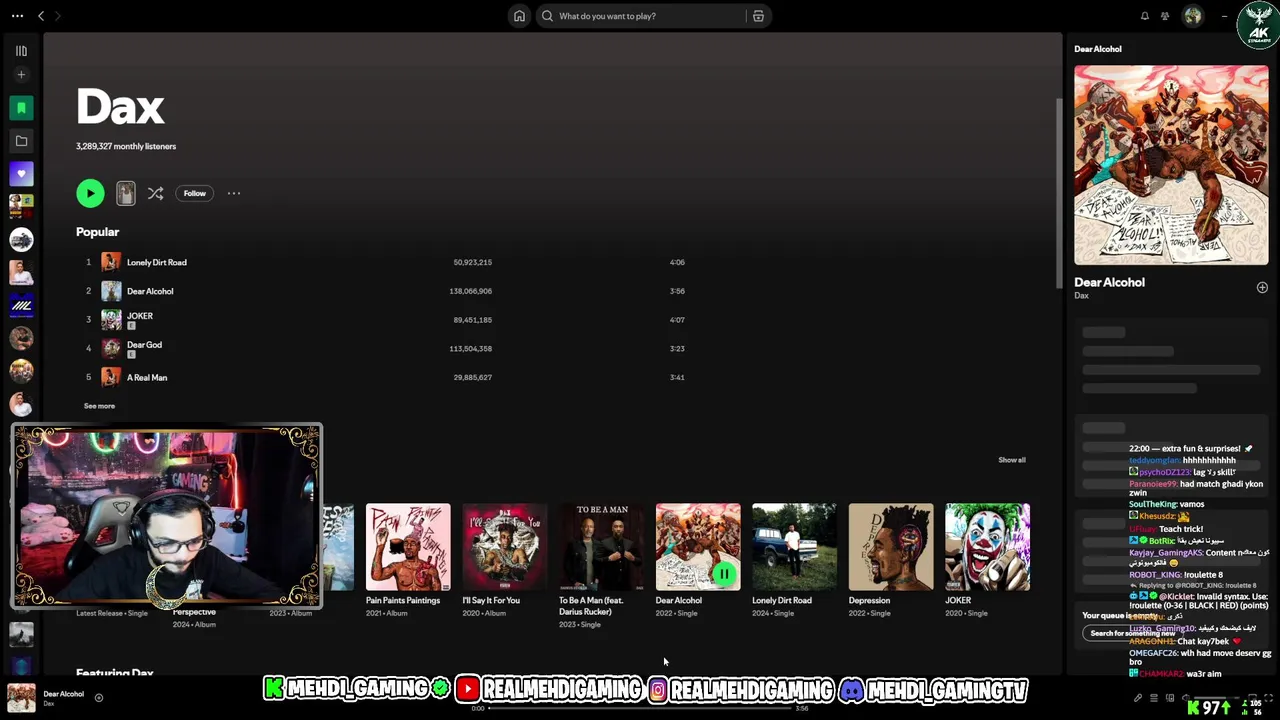Open 50,923,215 play count of Lonely Dirt Road
The height and width of the screenshot is (720, 1280).
(472, 262)
